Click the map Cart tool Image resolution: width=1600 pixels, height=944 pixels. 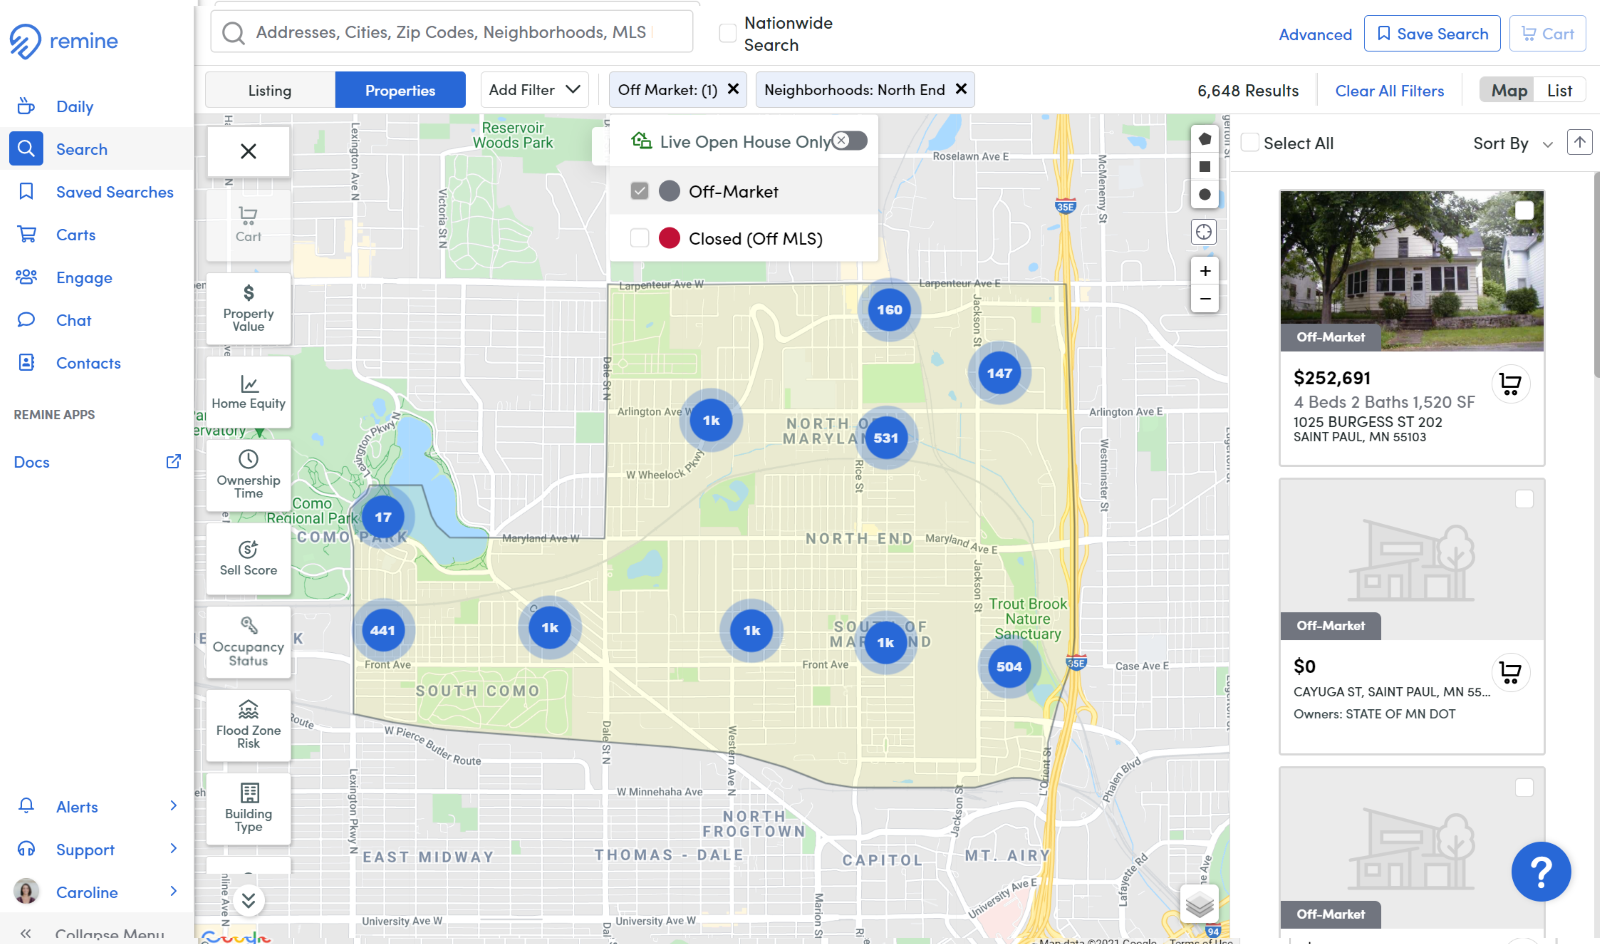tap(248, 224)
